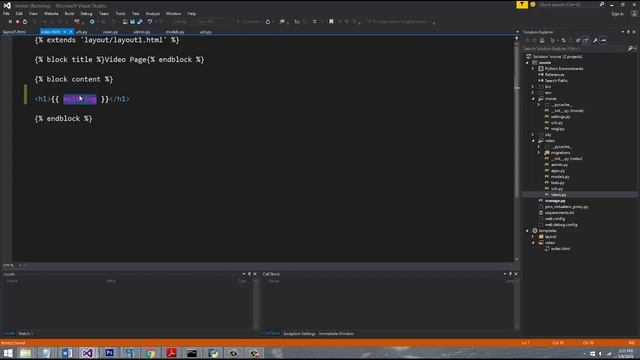Collapse the video app folder
This screenshot has width=640, height=360.
tap(533, 141)
